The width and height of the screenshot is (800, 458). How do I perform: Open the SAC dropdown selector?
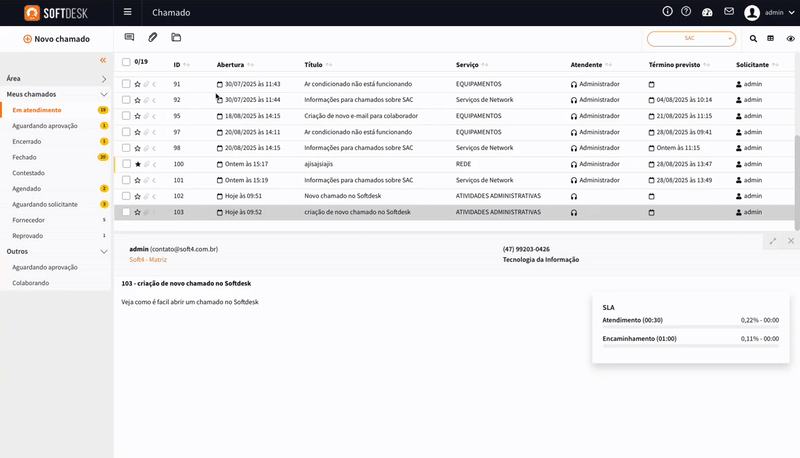coord(691,38)
